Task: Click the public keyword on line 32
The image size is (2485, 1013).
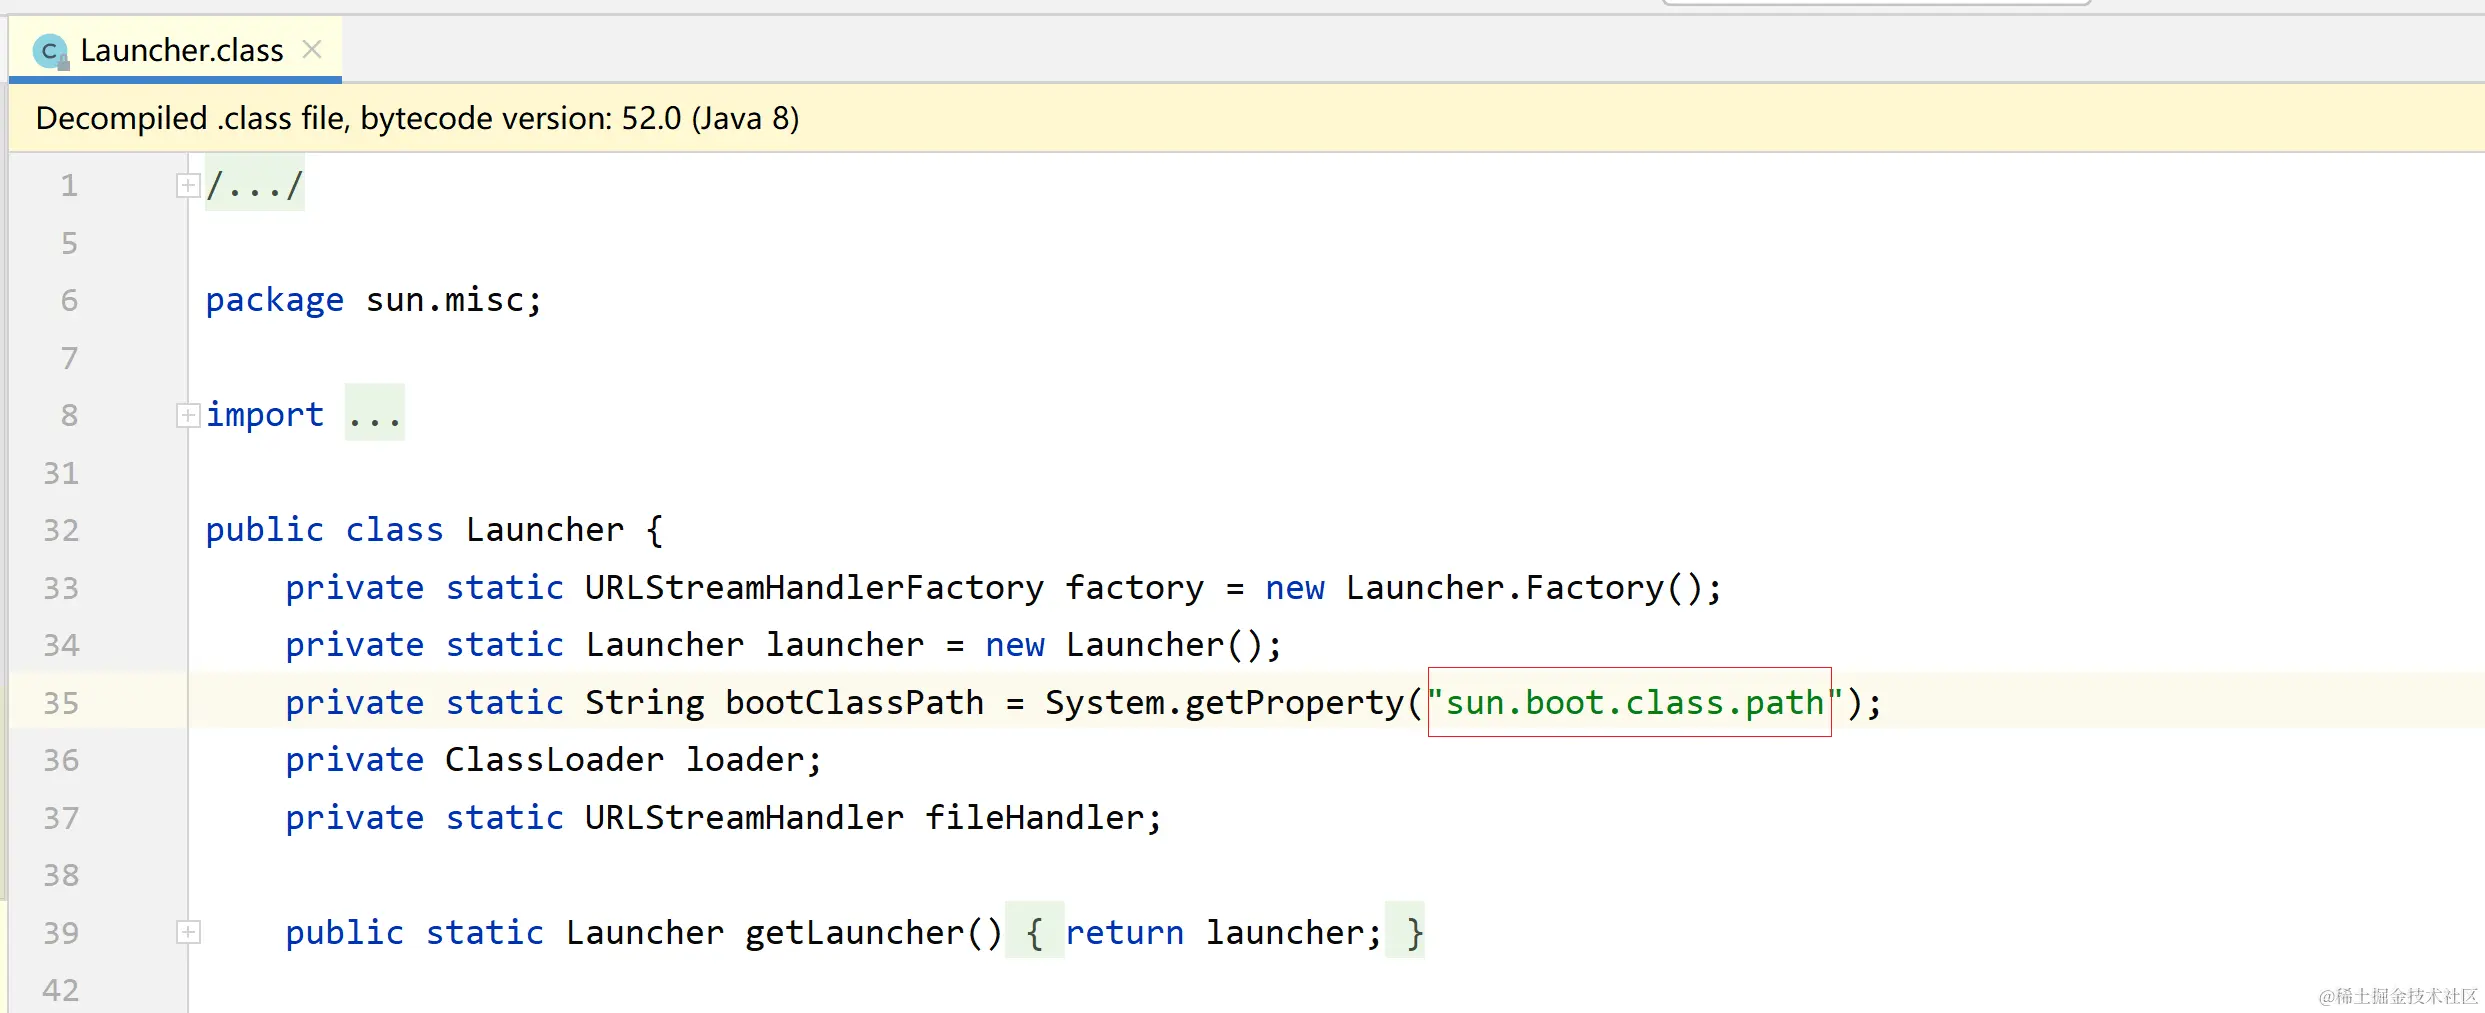Action: [x=265, y=530]
